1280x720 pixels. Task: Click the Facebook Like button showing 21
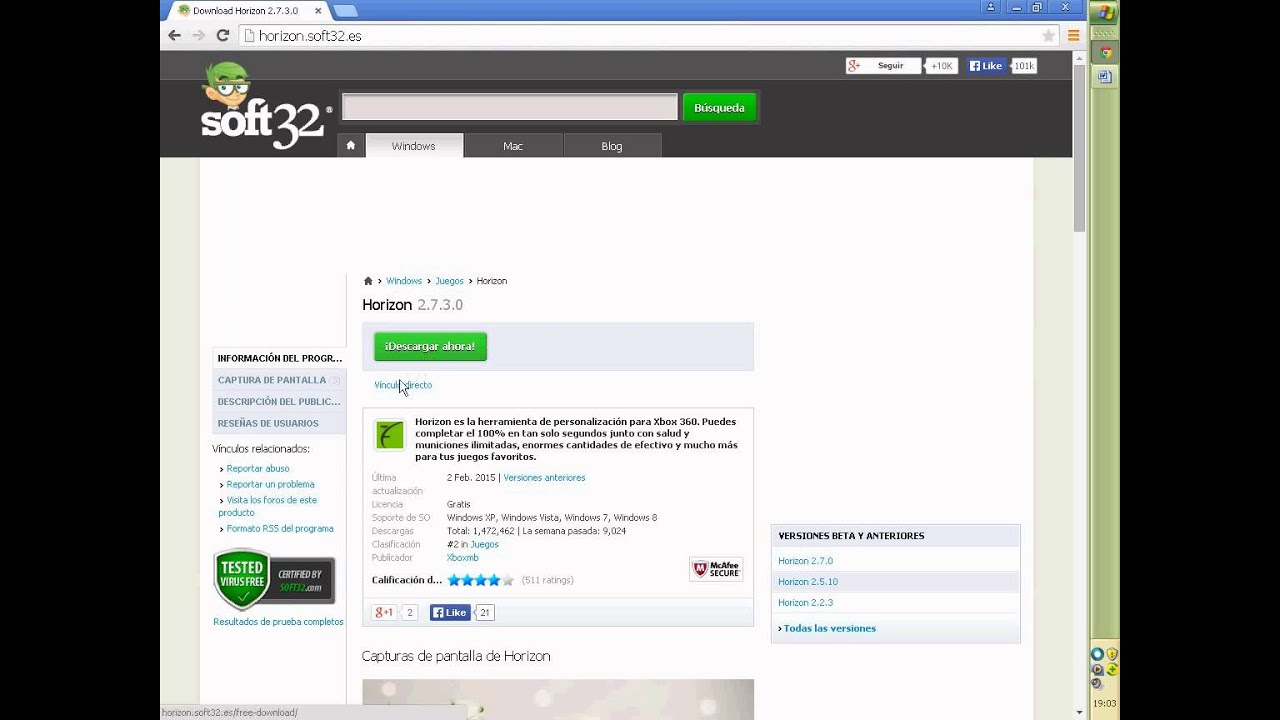[x=450, y=613]
